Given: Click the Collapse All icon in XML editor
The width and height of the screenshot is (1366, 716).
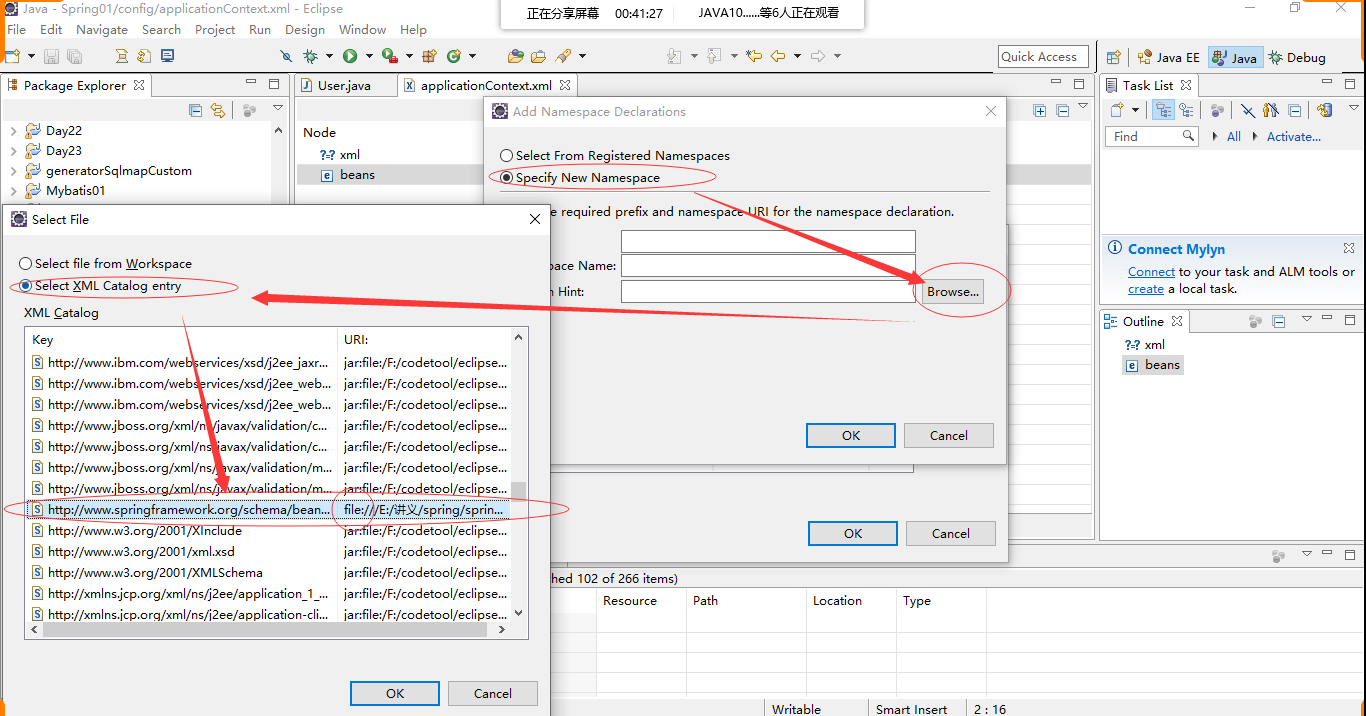Looking at the screenshot, I should tap(1063, 111).
